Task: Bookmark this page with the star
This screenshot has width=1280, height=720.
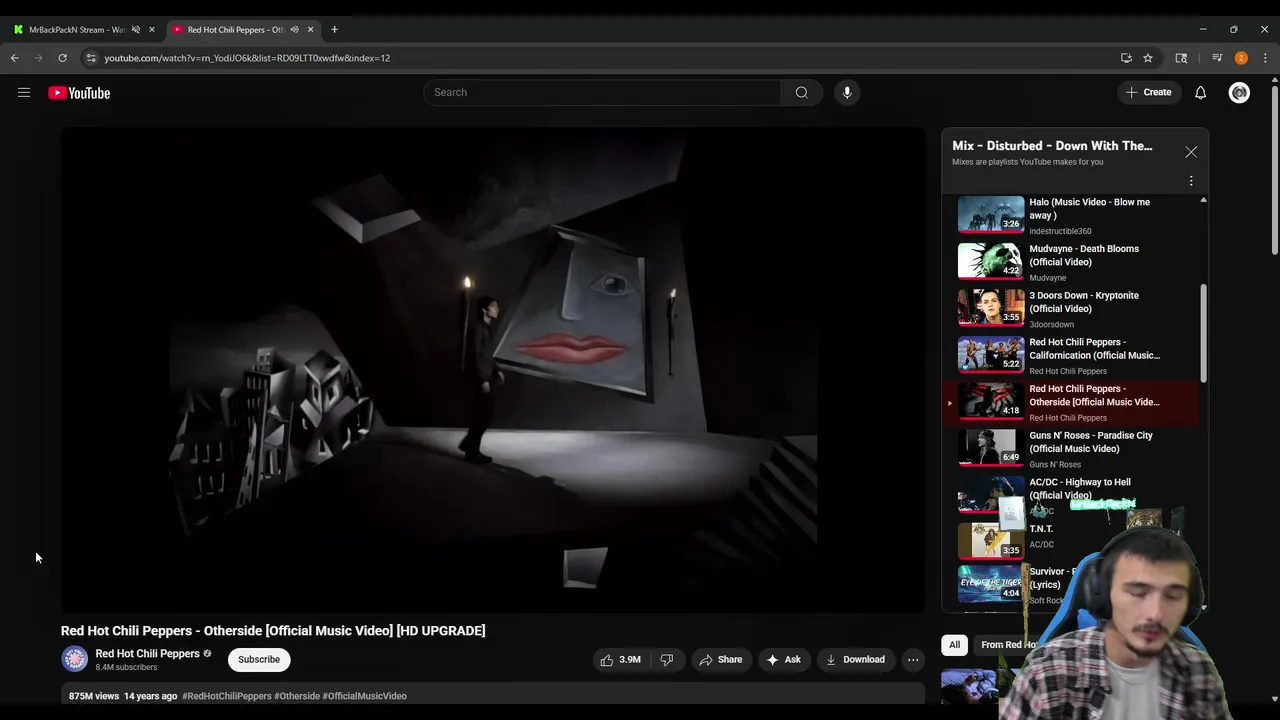Action: click(x=1148, y=58)
